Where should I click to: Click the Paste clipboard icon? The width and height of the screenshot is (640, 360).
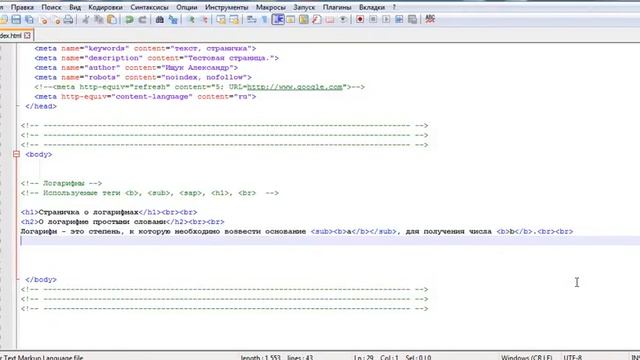[x=112, y=19]
